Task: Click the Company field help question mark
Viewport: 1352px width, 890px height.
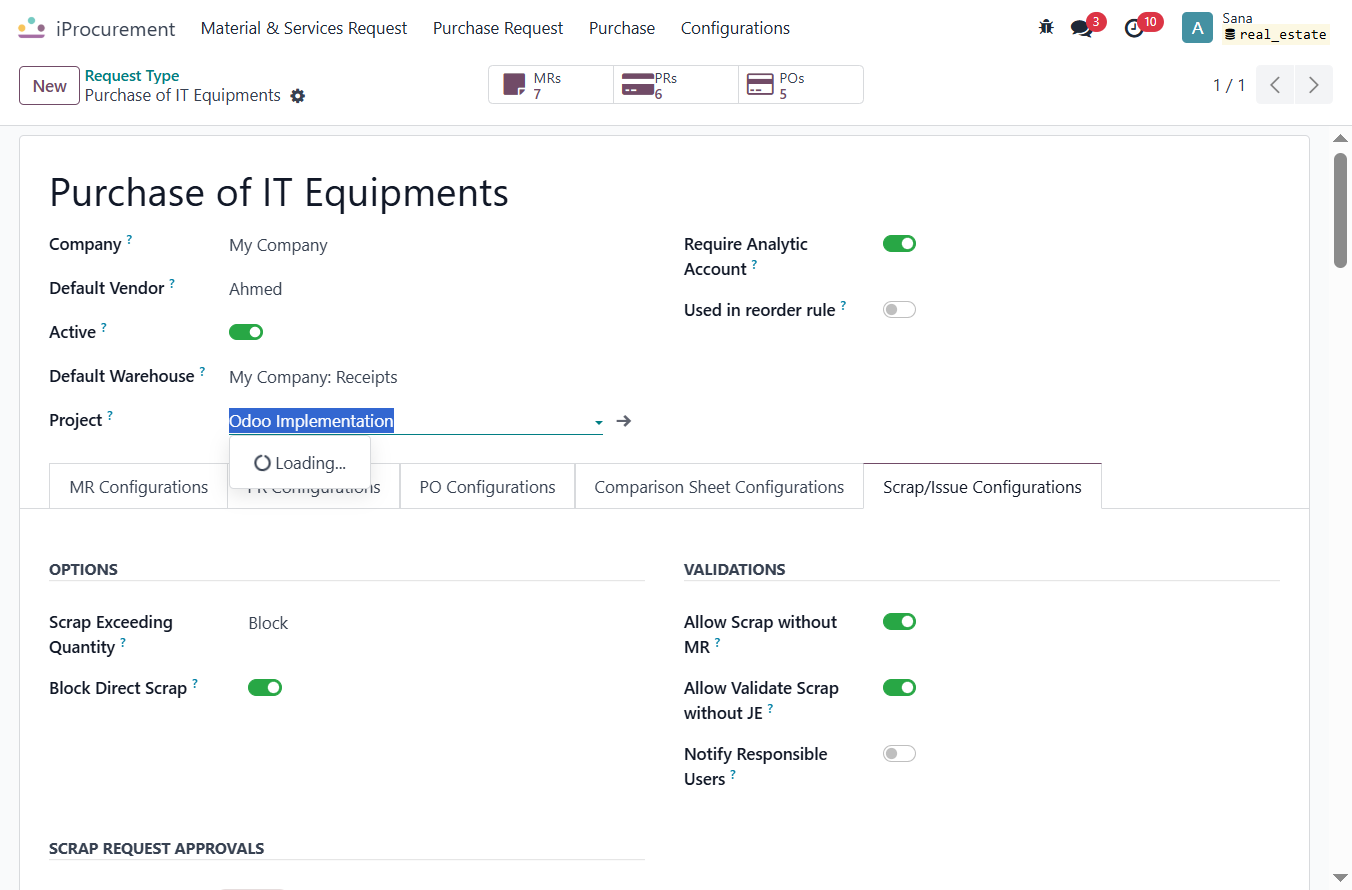Action: (x=129, y=239)
